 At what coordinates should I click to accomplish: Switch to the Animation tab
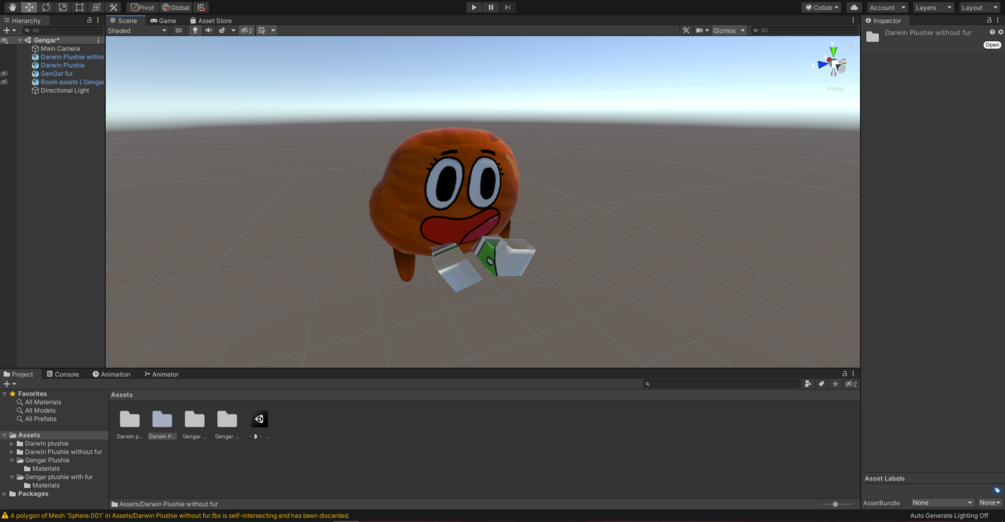pyautogui.click(x=111, y=374)
